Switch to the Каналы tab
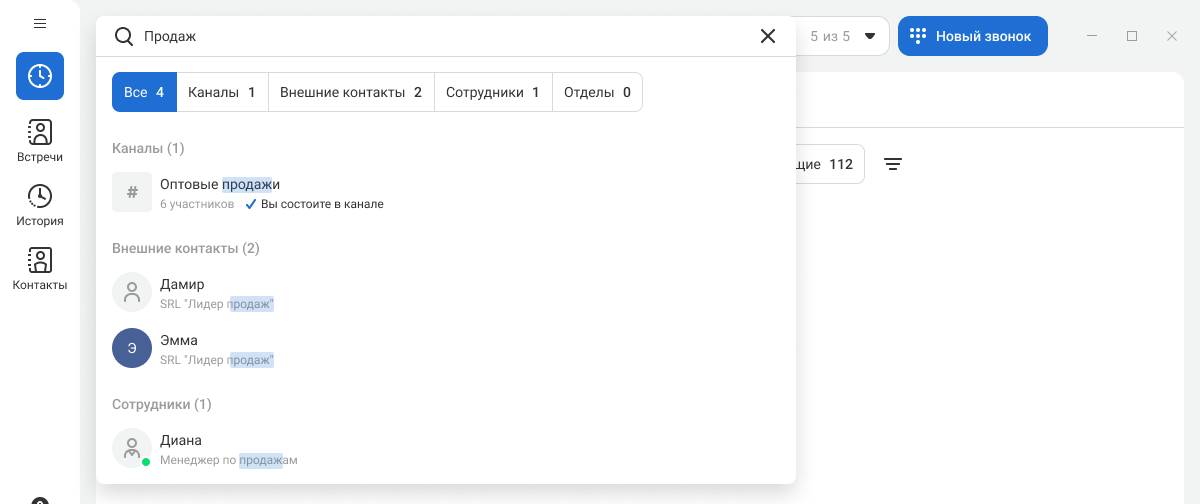This screenshot has width=1200, height=504. (x=222, y=92)
